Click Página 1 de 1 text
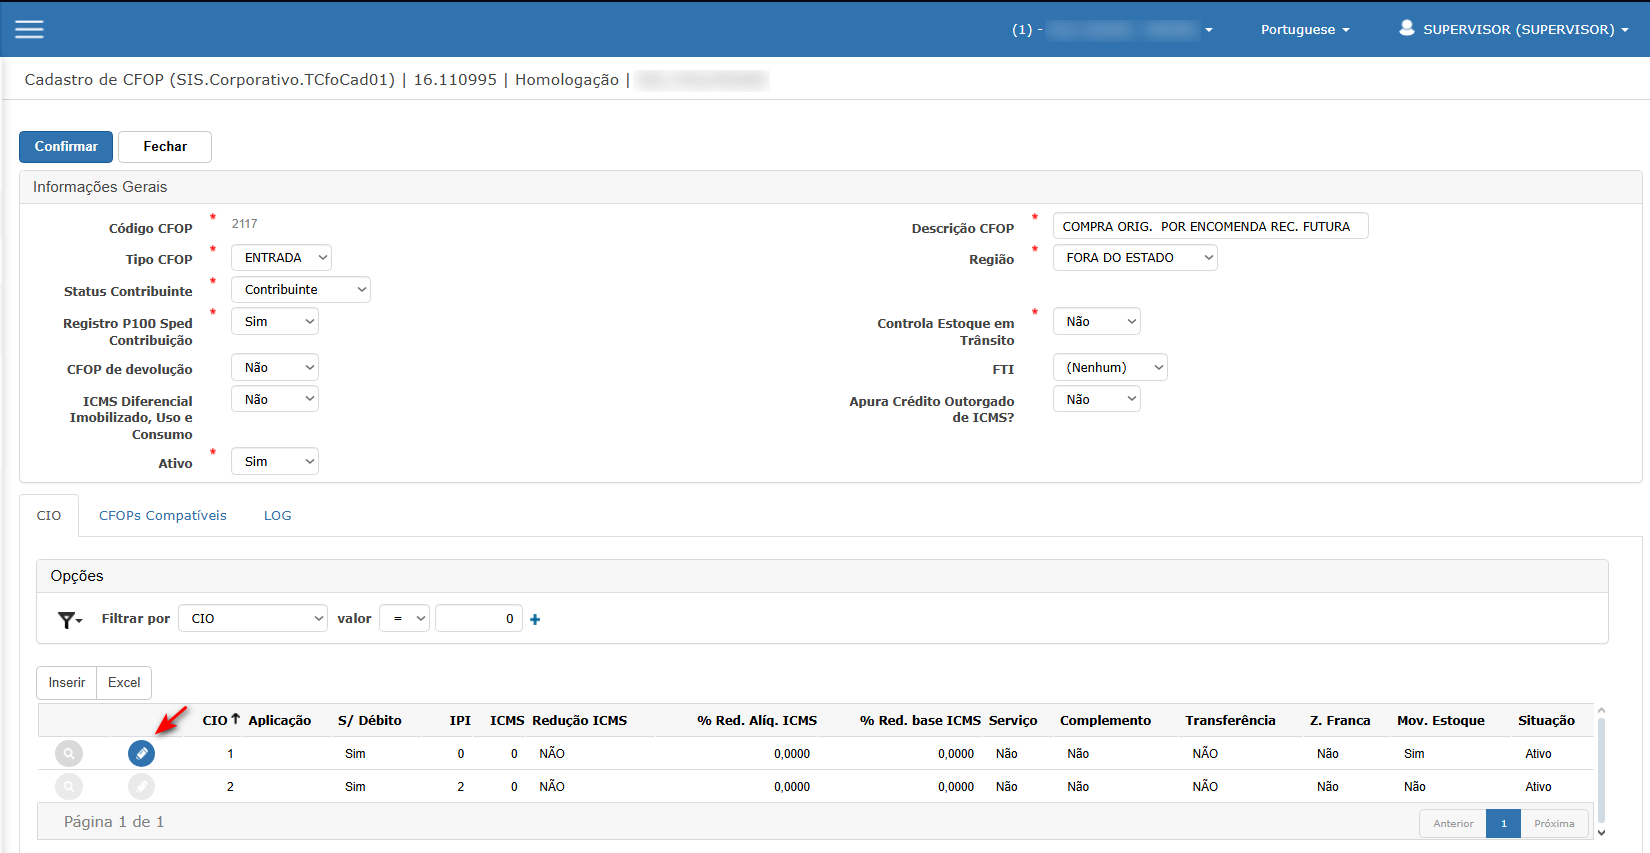1650x853 pixels. (114, 822)
